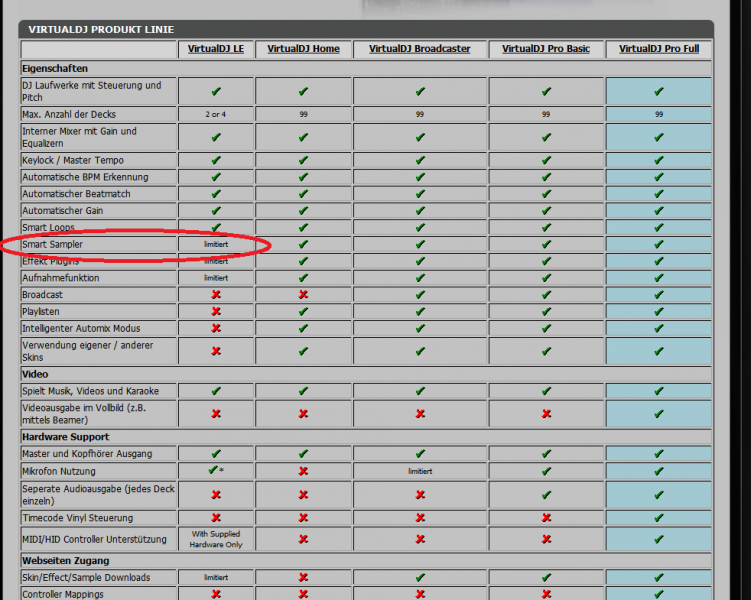The image size is (751, 600).
Task: Select 'Smart Loops' row label
Action: (x=48, y=227)
